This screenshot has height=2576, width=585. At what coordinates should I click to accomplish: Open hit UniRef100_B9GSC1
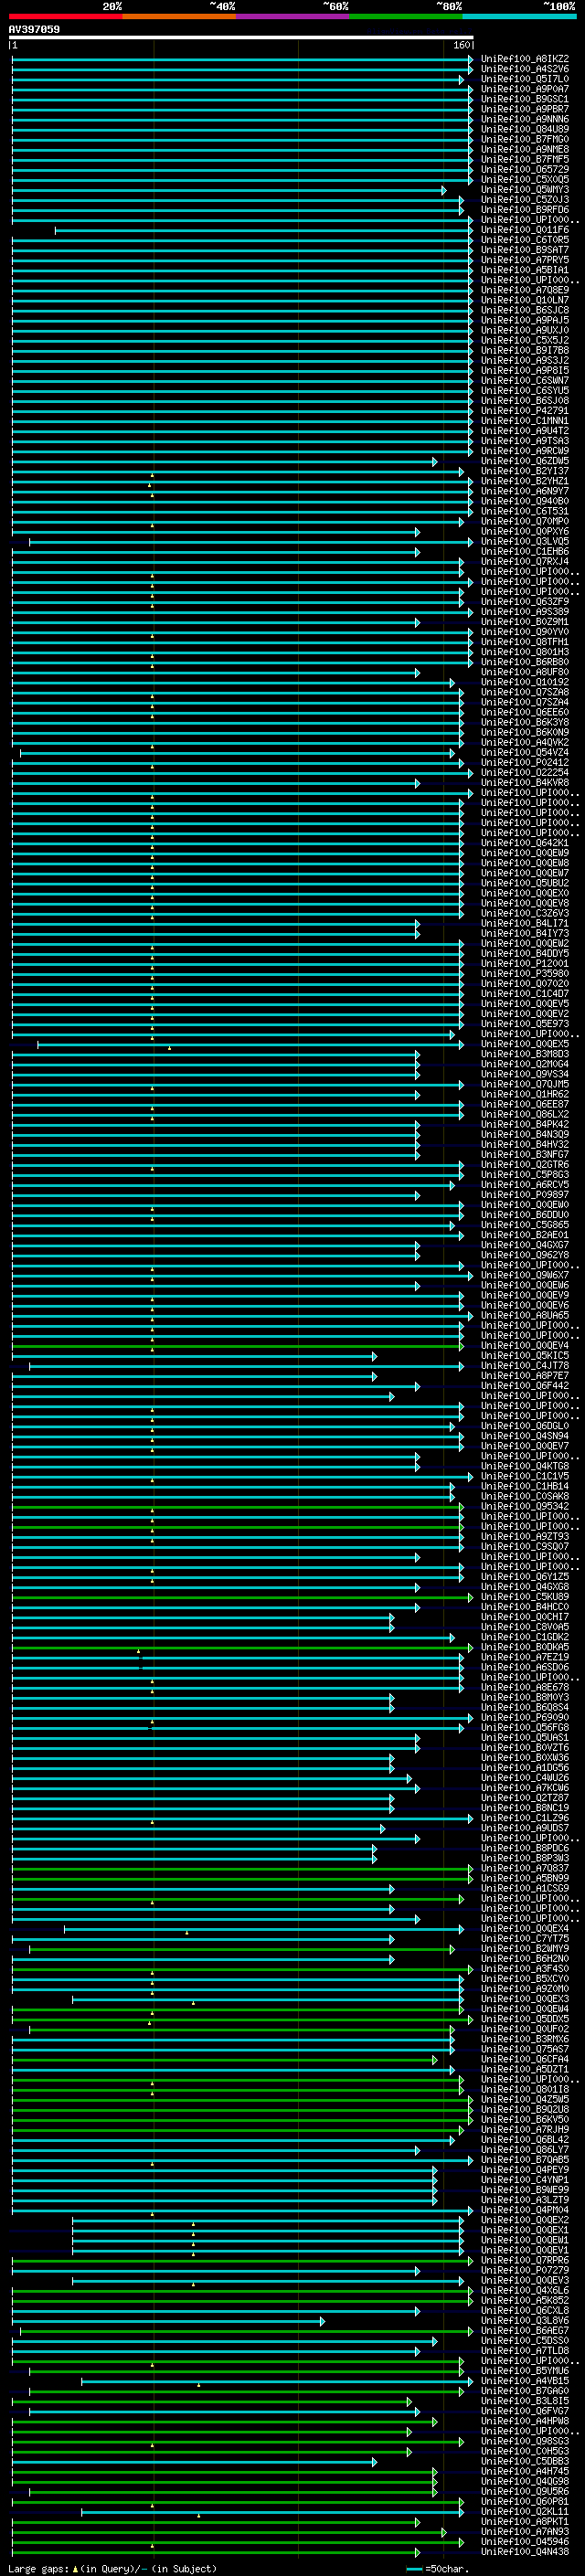click(525, 99)
